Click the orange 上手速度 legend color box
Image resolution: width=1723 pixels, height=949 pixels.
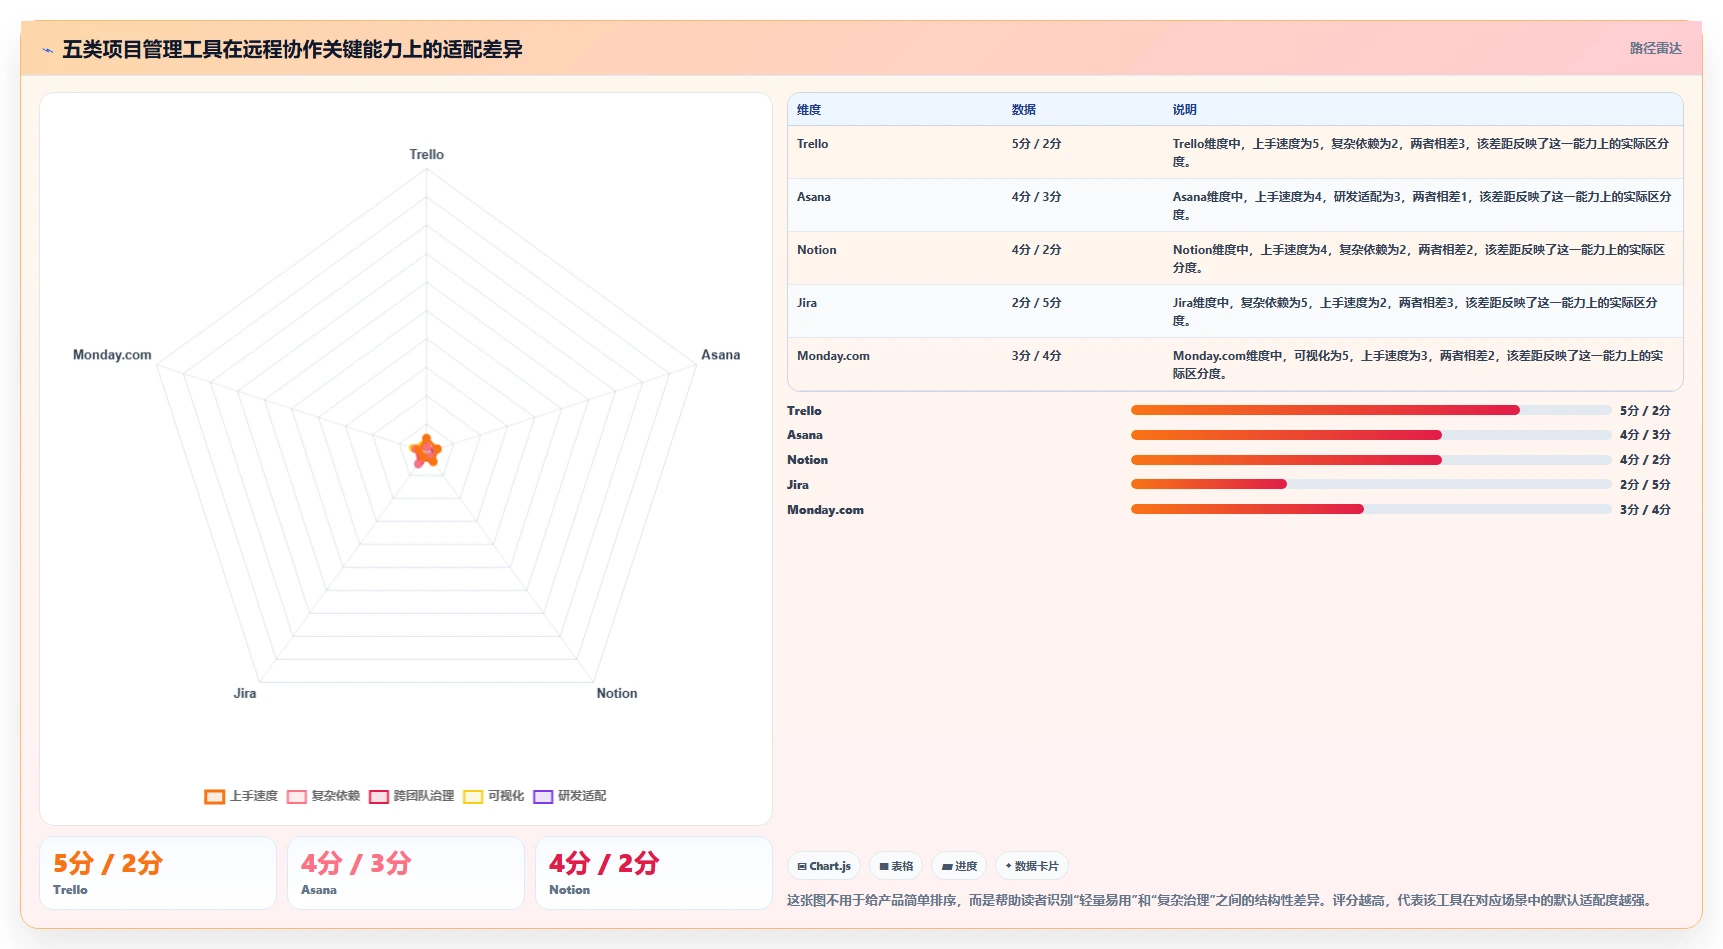214,797
